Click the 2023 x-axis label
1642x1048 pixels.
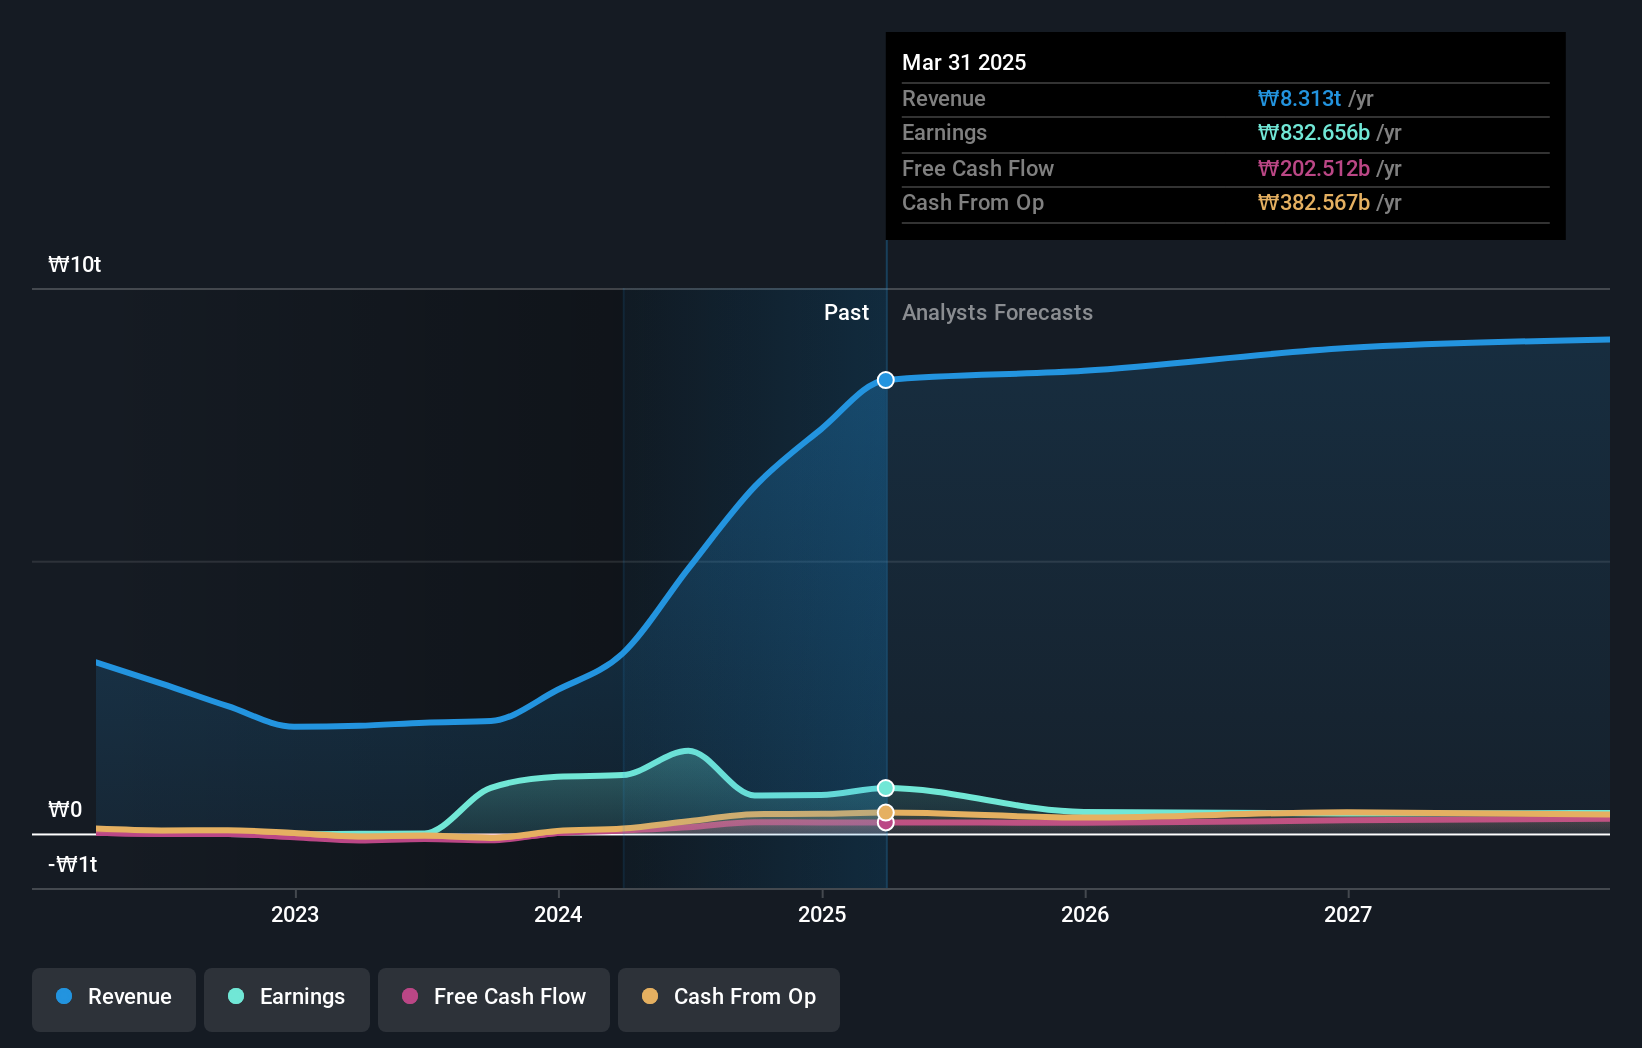point(295,914)
